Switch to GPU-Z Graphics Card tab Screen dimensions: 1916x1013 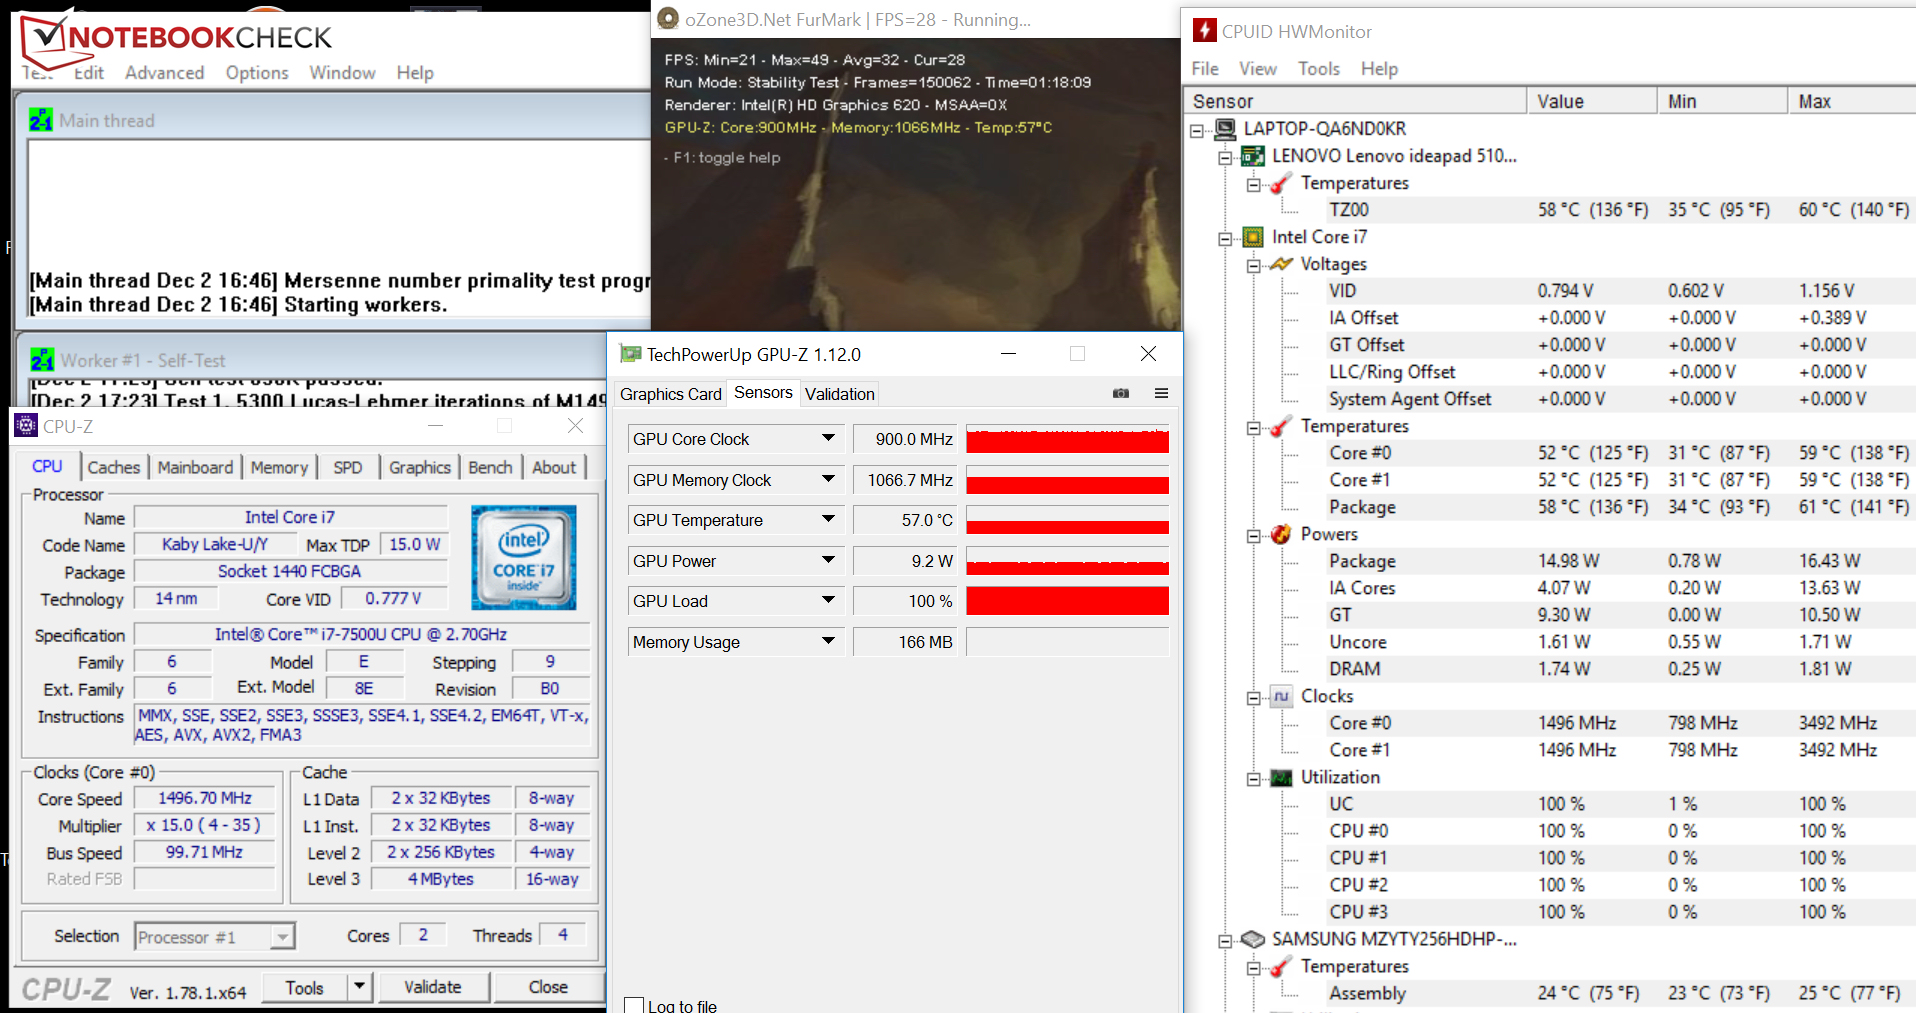tap(671, 394)
